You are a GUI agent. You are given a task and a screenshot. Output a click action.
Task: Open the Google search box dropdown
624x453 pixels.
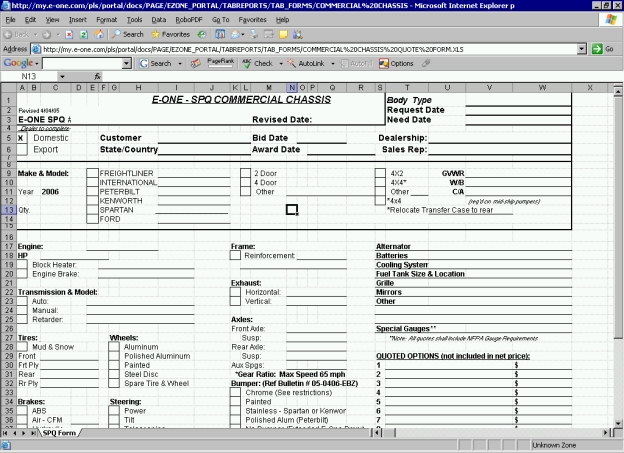pyautogui.click(x=127, y=63)
